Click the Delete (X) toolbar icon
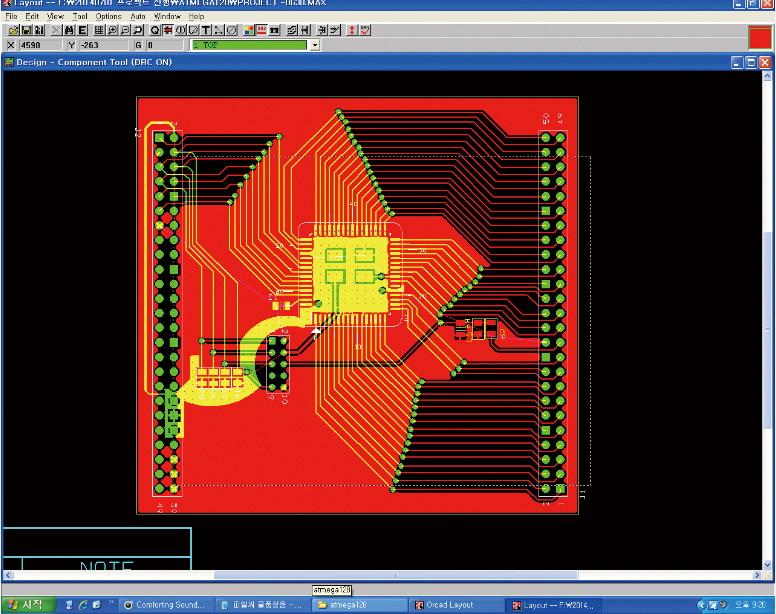The height and width of the screenshot is (614, 776). (56, 30)
